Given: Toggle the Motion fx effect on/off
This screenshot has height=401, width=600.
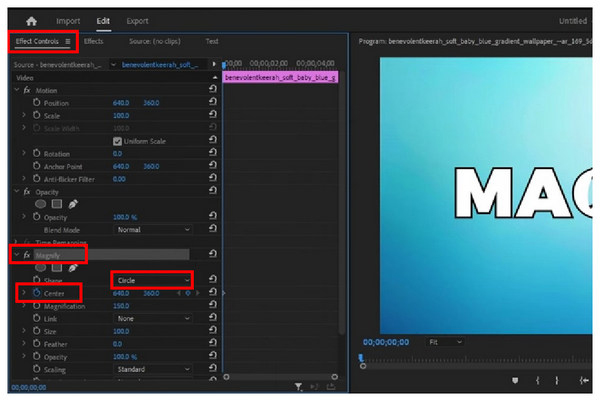Looking at the screenshot, I should 27,88.
